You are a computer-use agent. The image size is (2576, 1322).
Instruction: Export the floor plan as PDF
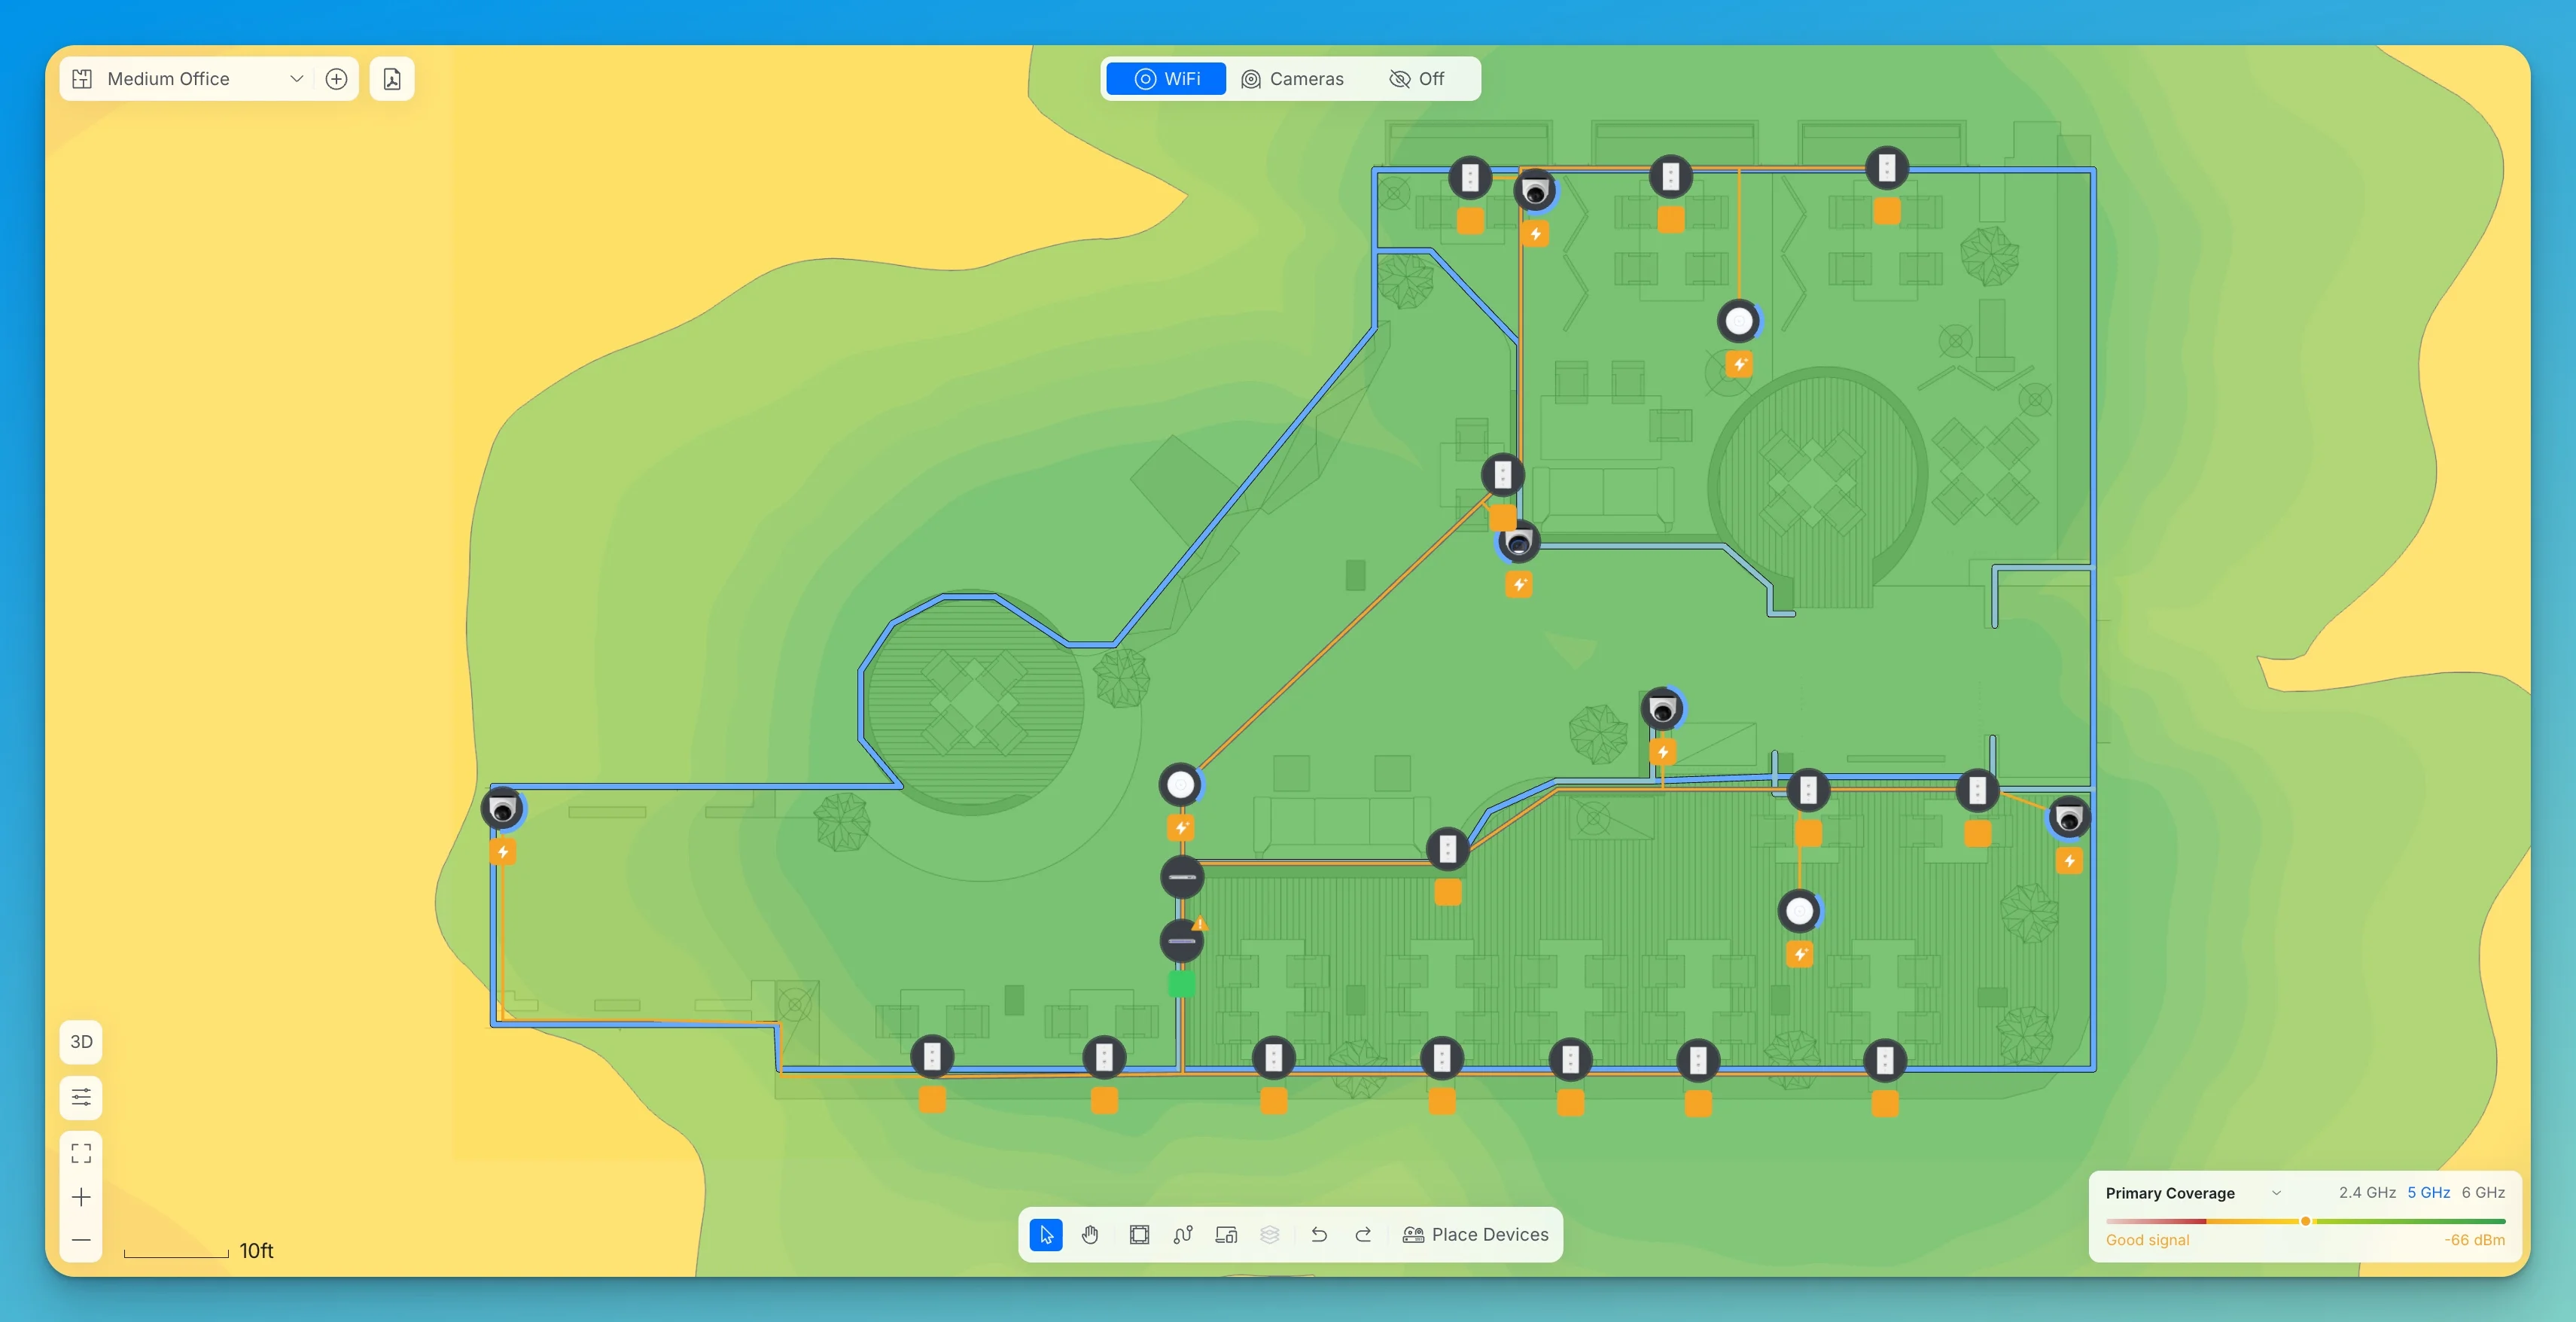(391, 78)
